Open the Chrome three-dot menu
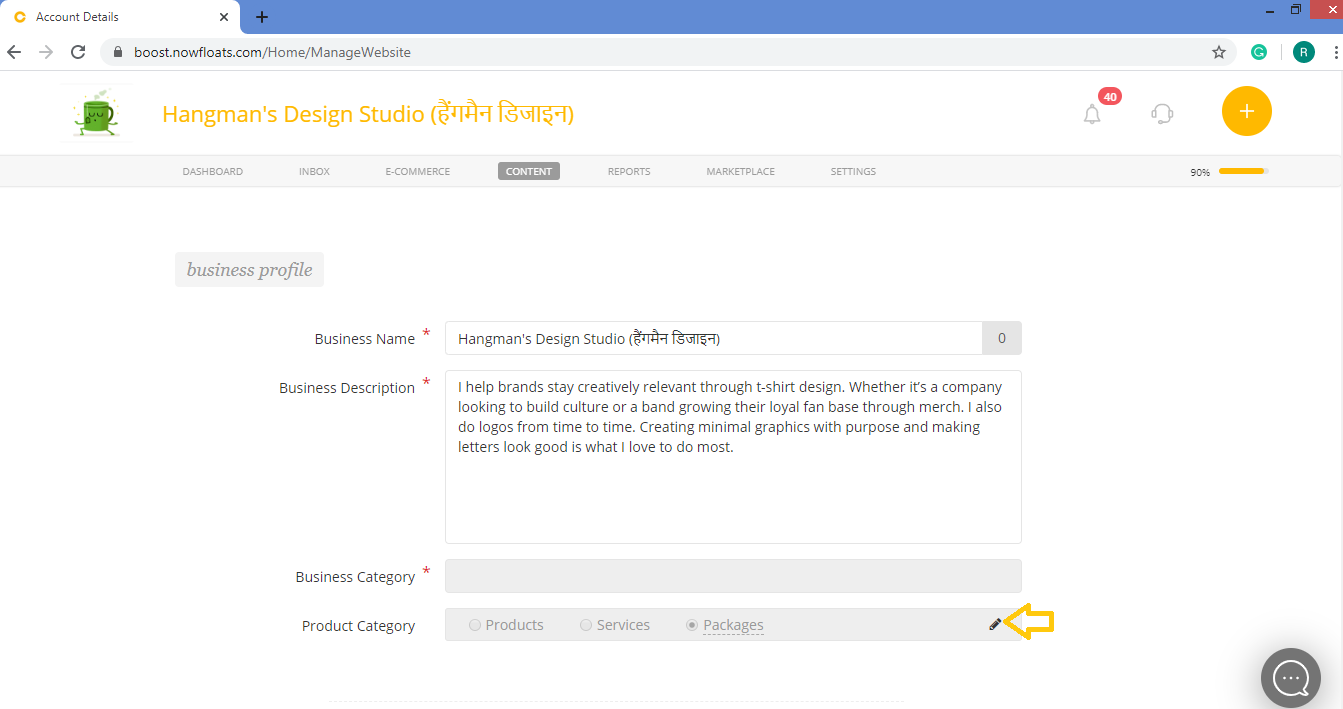Screen dimensions: 1343x709 point(1334,52)
